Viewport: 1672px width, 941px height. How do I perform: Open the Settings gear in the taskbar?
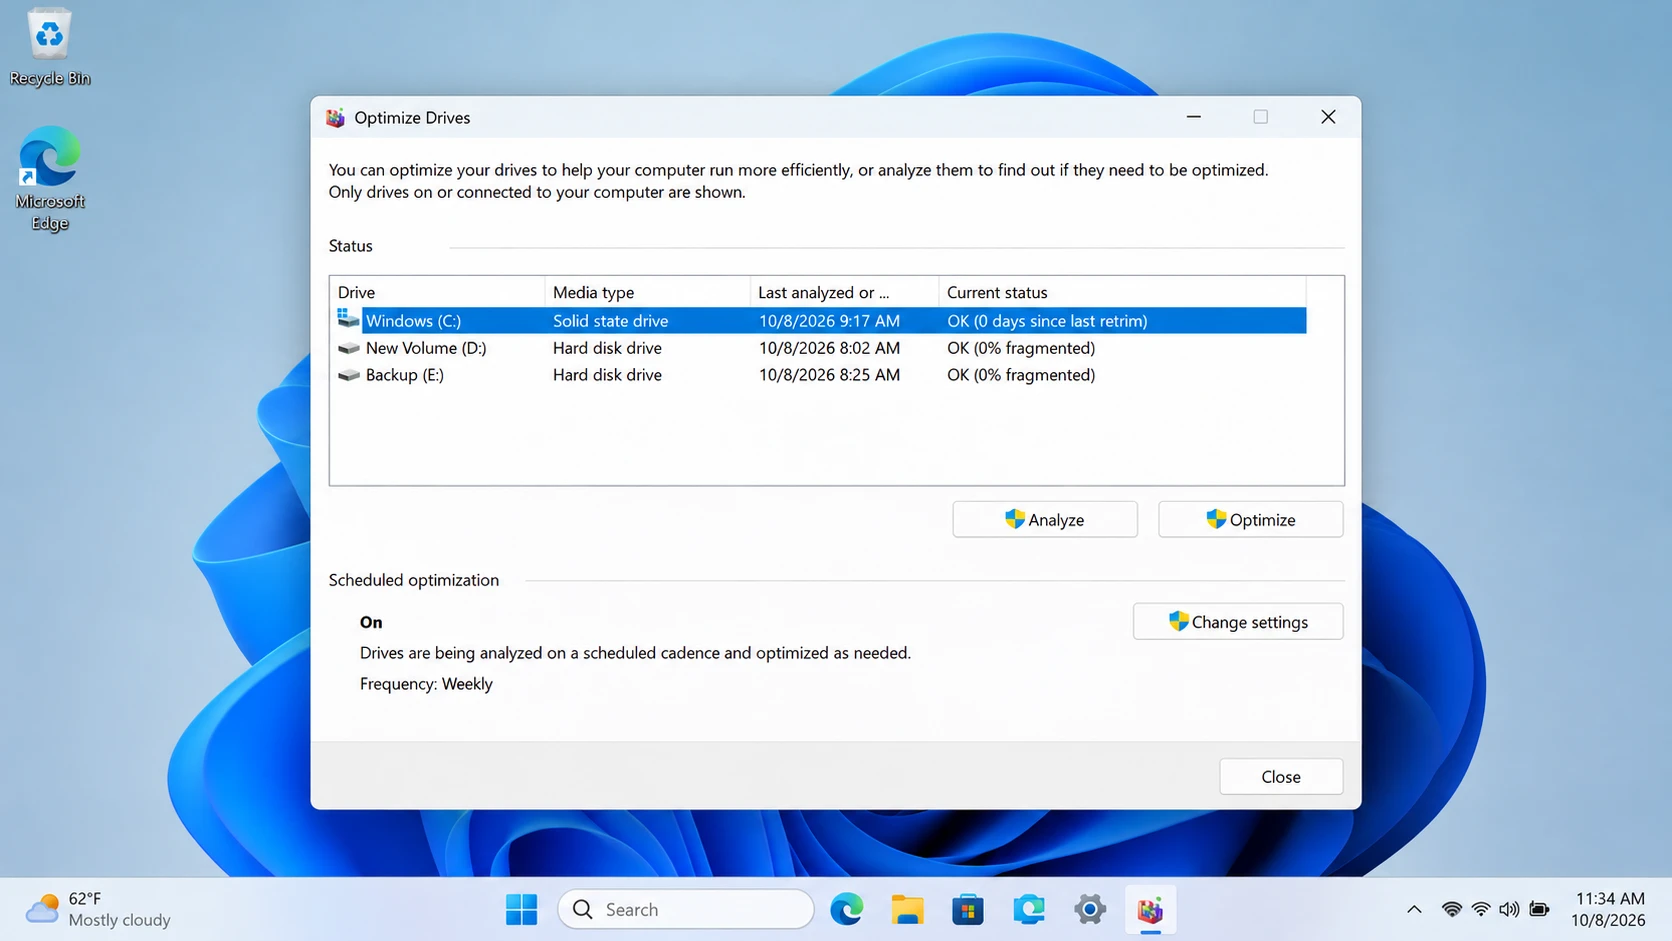click(1089, 910)
